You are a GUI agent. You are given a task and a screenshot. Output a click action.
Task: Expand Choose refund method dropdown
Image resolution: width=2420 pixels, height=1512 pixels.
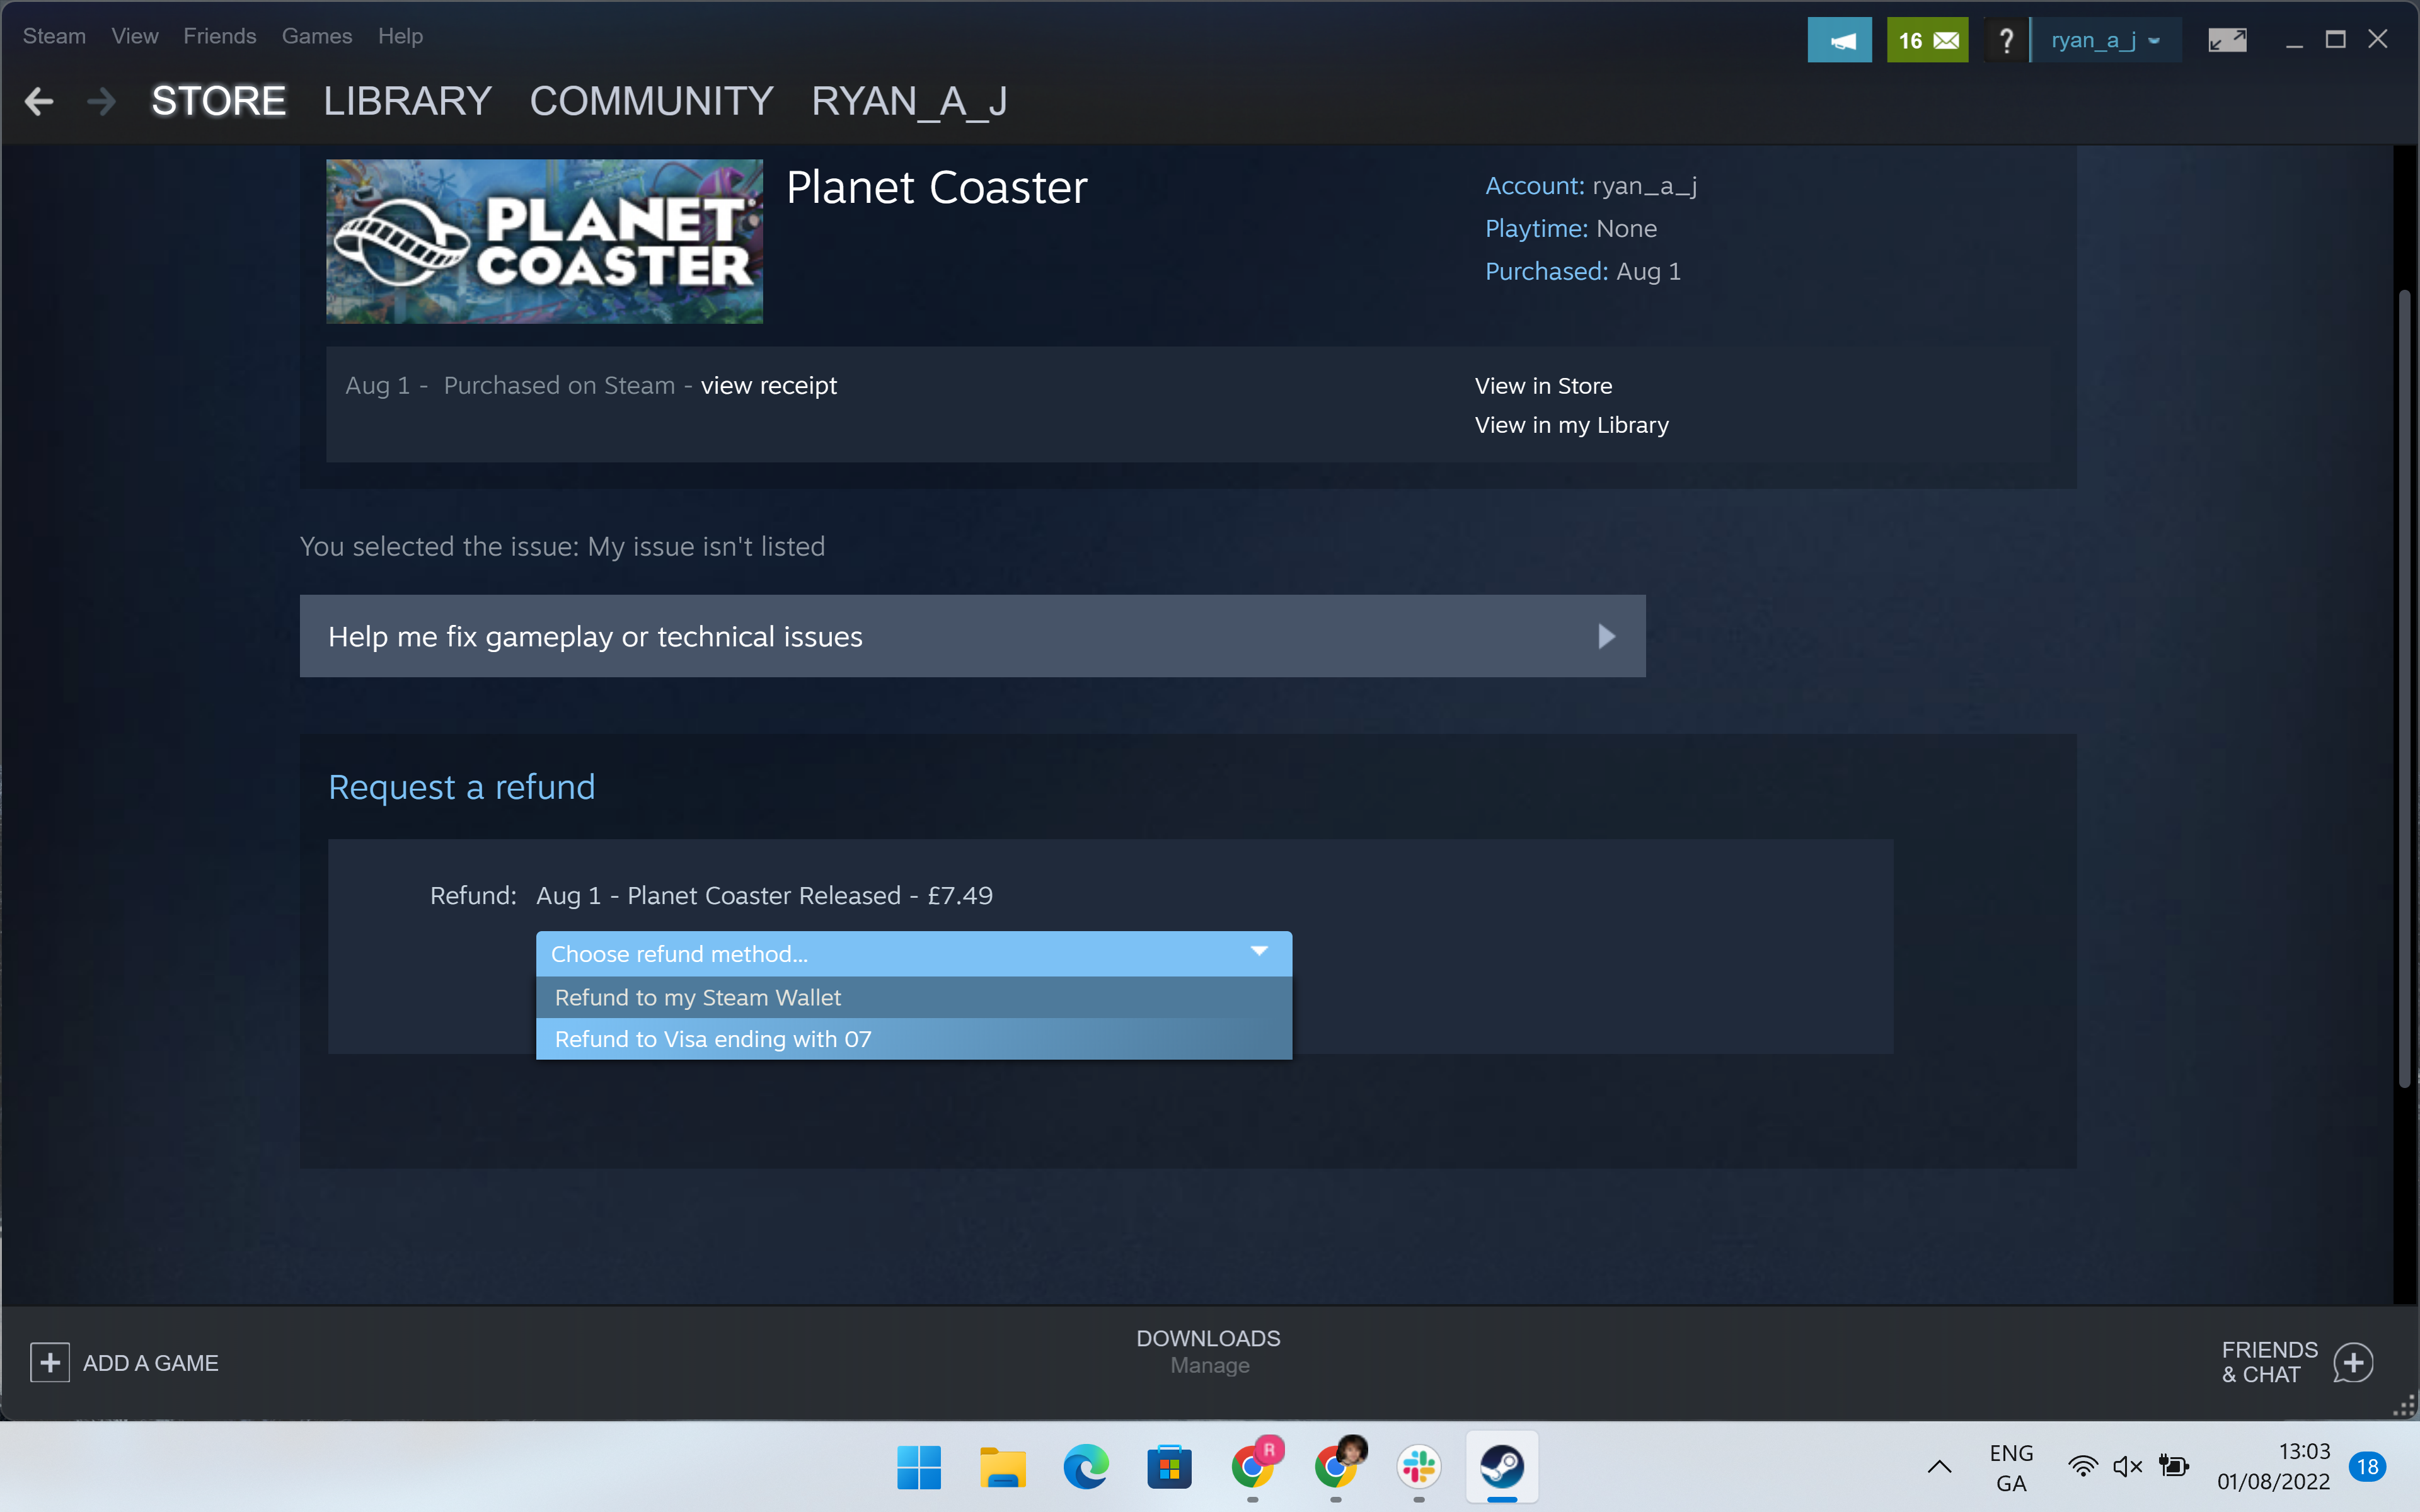click(914, 954)
